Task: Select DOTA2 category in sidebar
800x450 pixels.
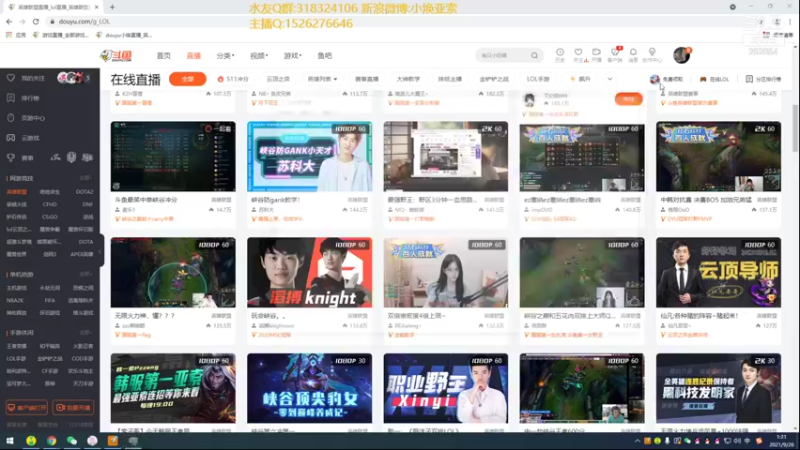Action: (x=84, y=192)
